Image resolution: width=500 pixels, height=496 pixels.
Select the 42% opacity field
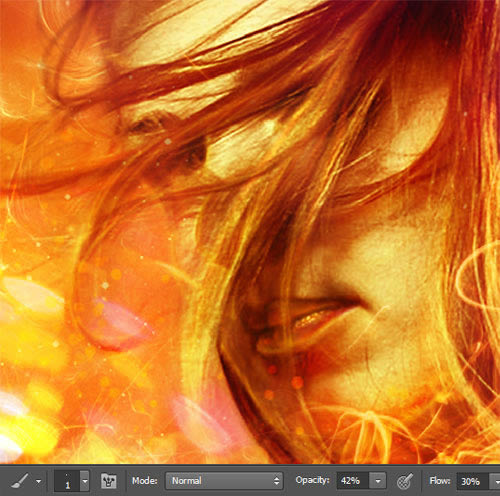pos(352,481)
